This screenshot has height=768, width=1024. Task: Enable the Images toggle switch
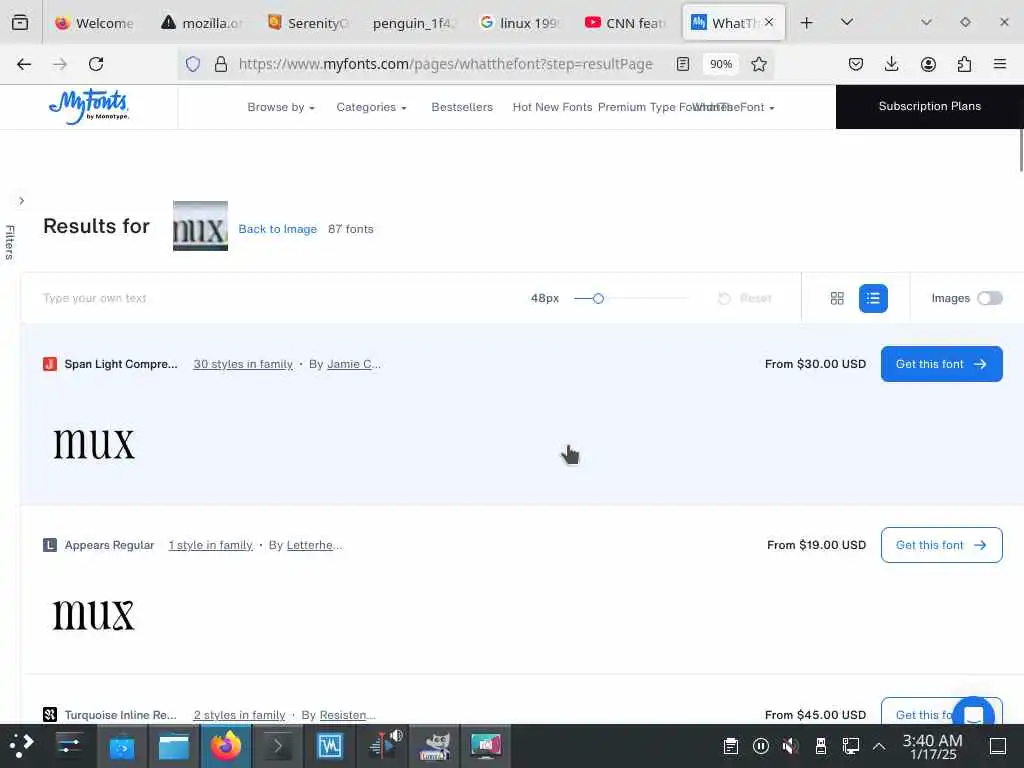(x=989, y=298)
